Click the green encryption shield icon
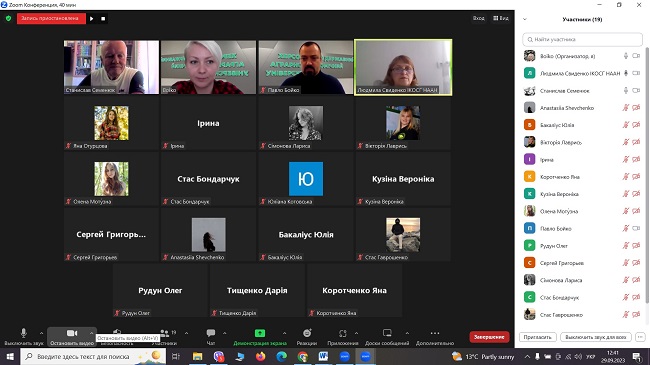650x365 pixels. coord(8,18)
